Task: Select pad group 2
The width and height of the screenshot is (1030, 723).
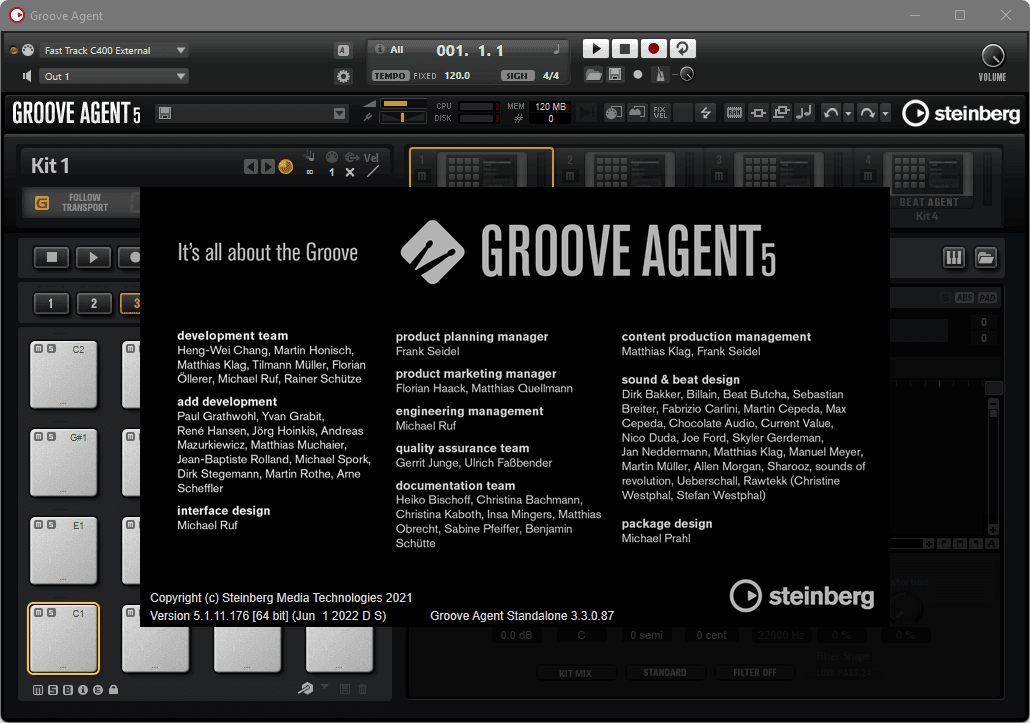Action: (x=94, y=304)
